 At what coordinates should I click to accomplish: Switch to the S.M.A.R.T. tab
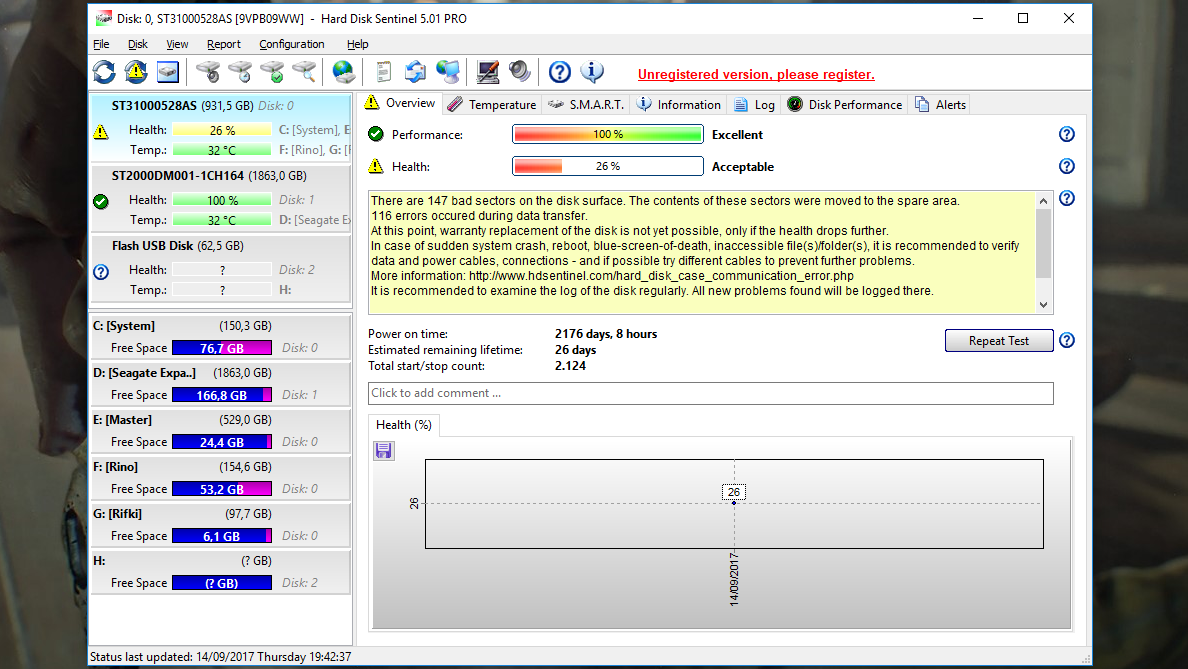click(x=587, y=105)
